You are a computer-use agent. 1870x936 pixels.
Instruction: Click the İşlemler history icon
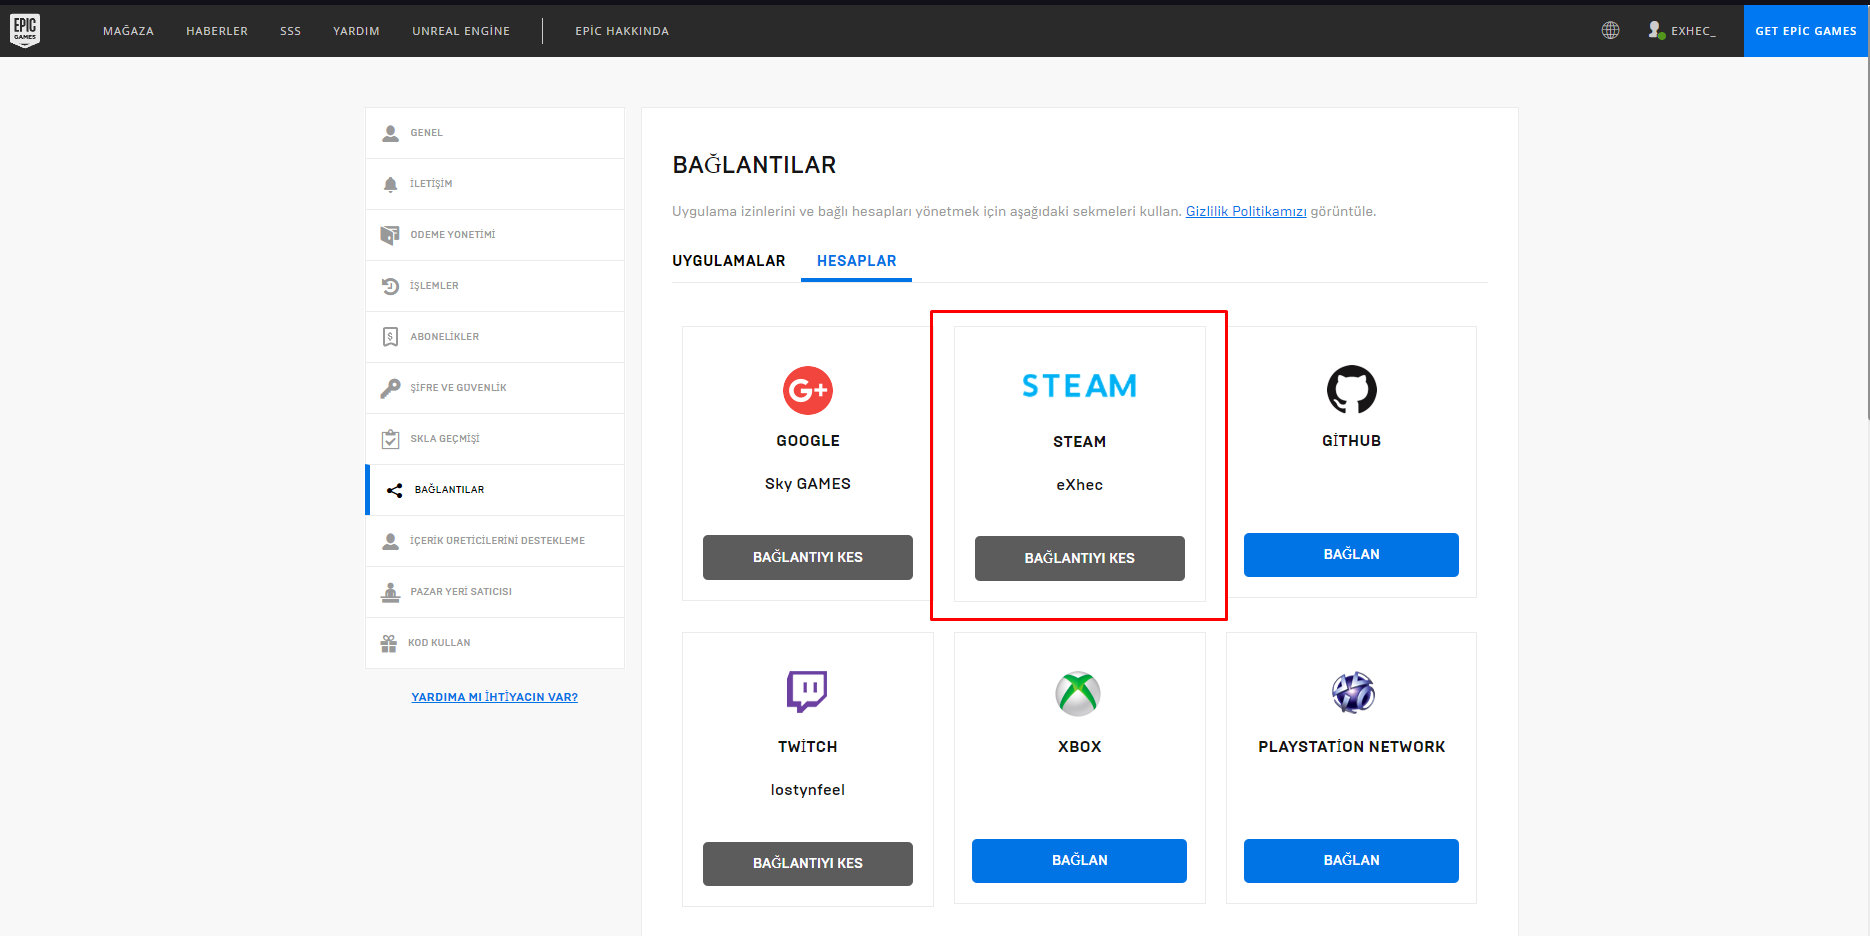click(390, 286)
